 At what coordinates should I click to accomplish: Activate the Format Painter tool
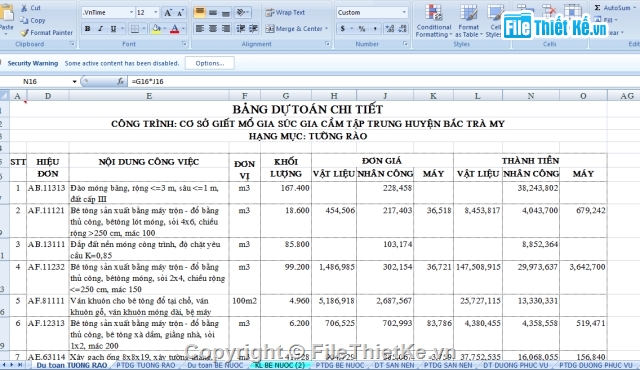point(47,32)
